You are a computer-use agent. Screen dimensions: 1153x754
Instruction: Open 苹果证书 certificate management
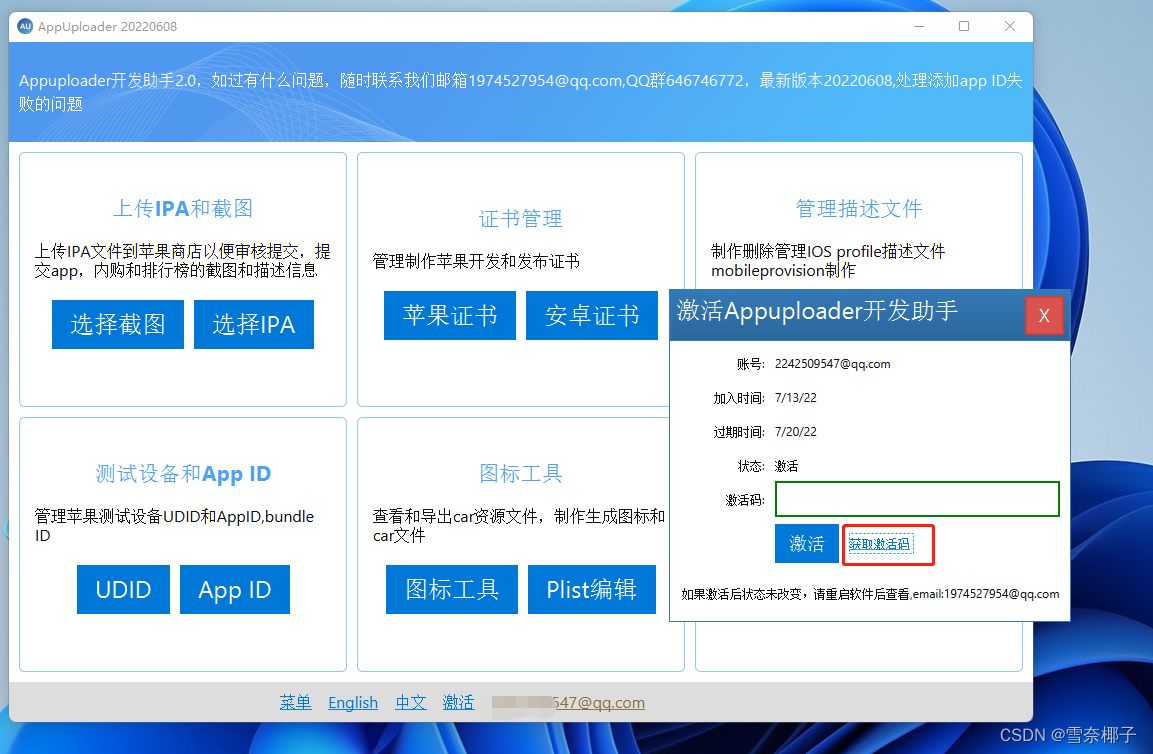pos(450,316)
